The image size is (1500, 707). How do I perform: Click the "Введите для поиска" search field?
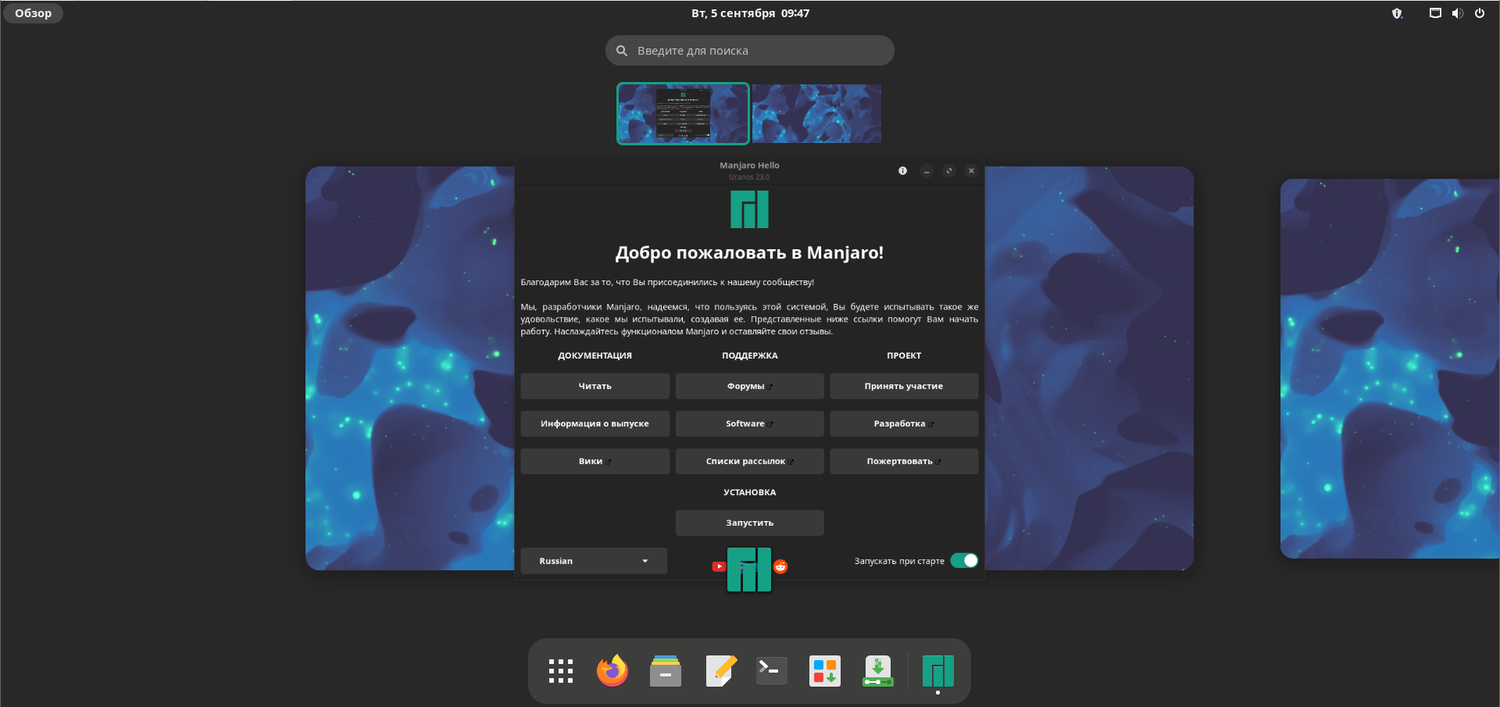(x=750, y=50)
